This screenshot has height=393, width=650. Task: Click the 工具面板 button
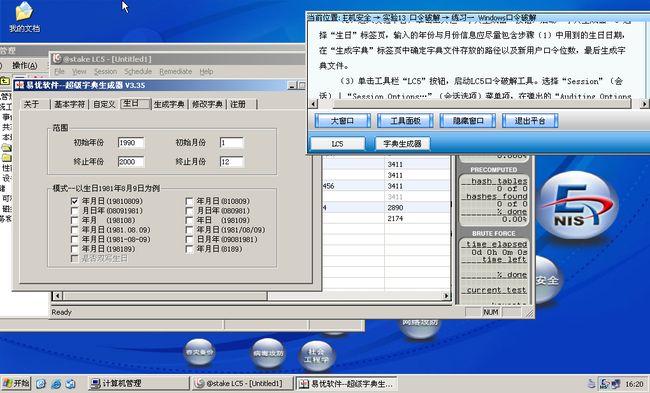coord(405,121)
